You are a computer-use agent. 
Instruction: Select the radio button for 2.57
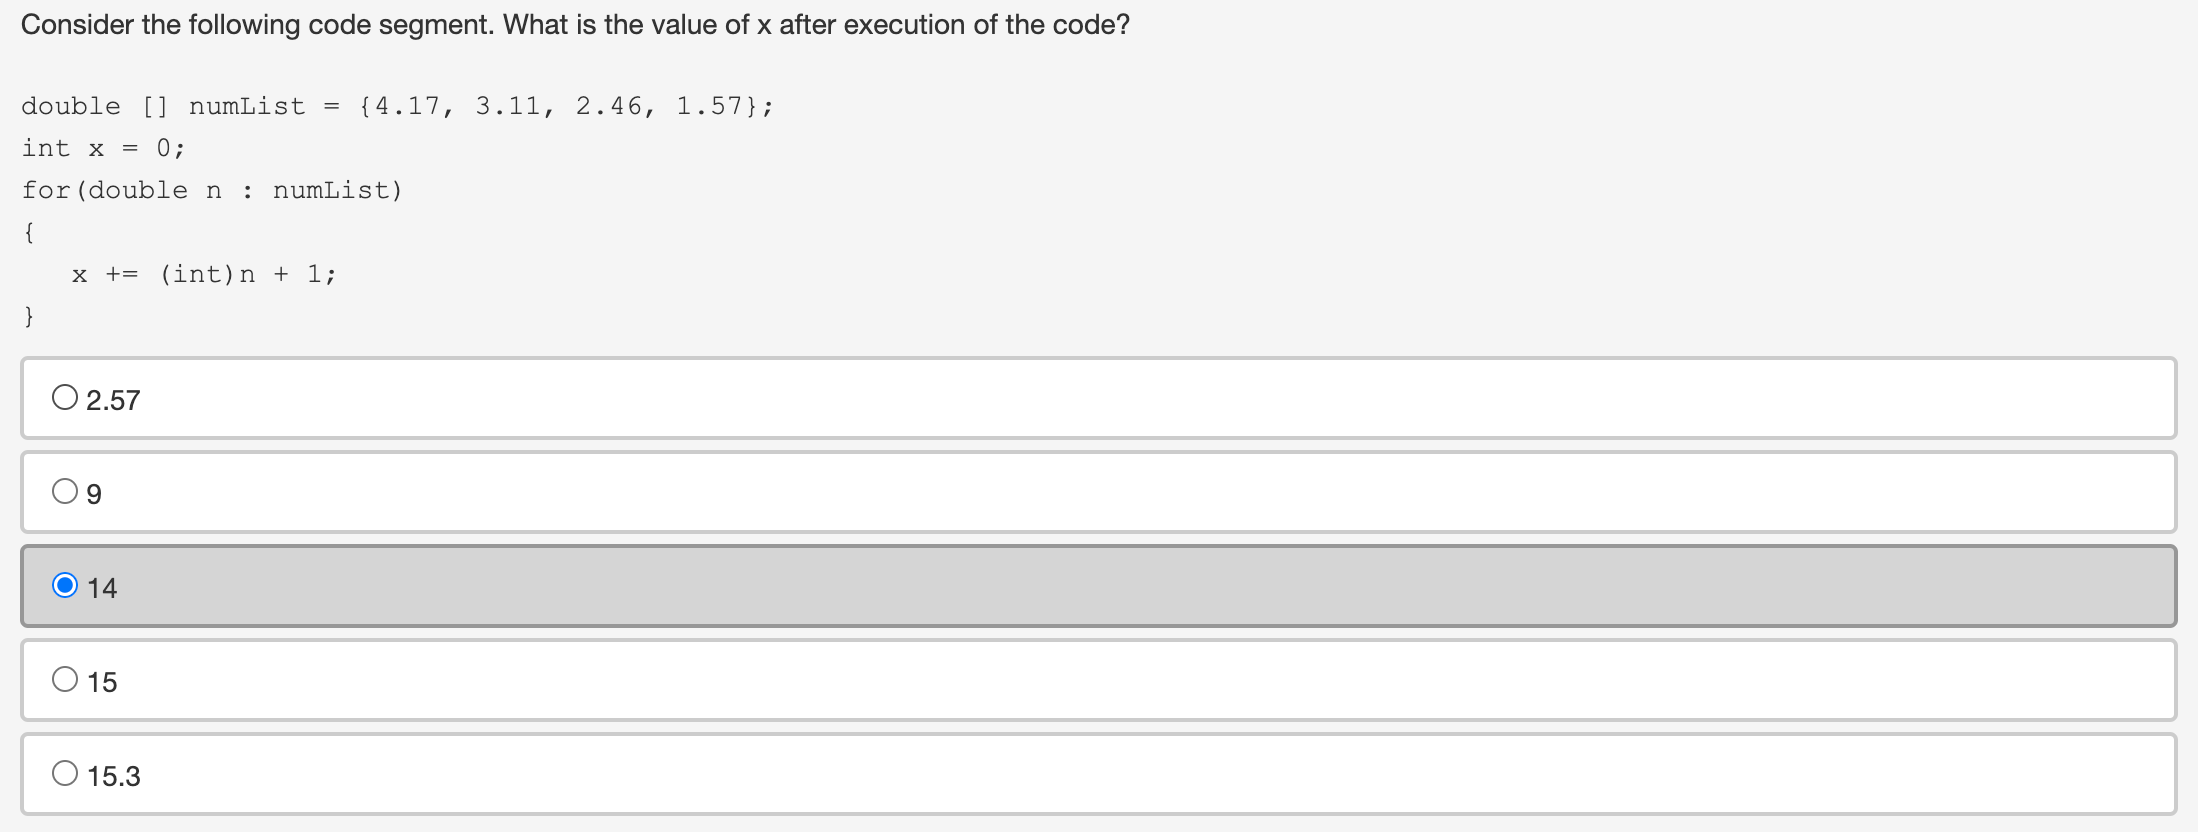point(65,396)
